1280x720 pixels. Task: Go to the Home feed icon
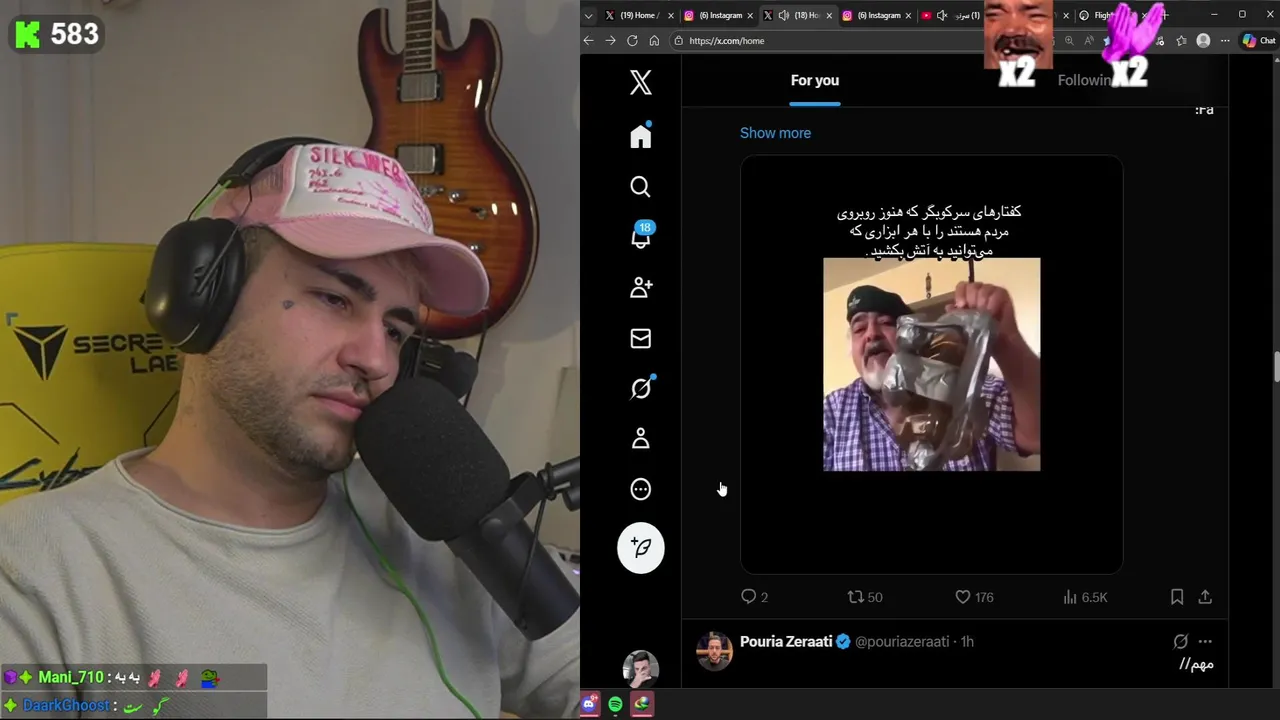[x=641, y=136]
